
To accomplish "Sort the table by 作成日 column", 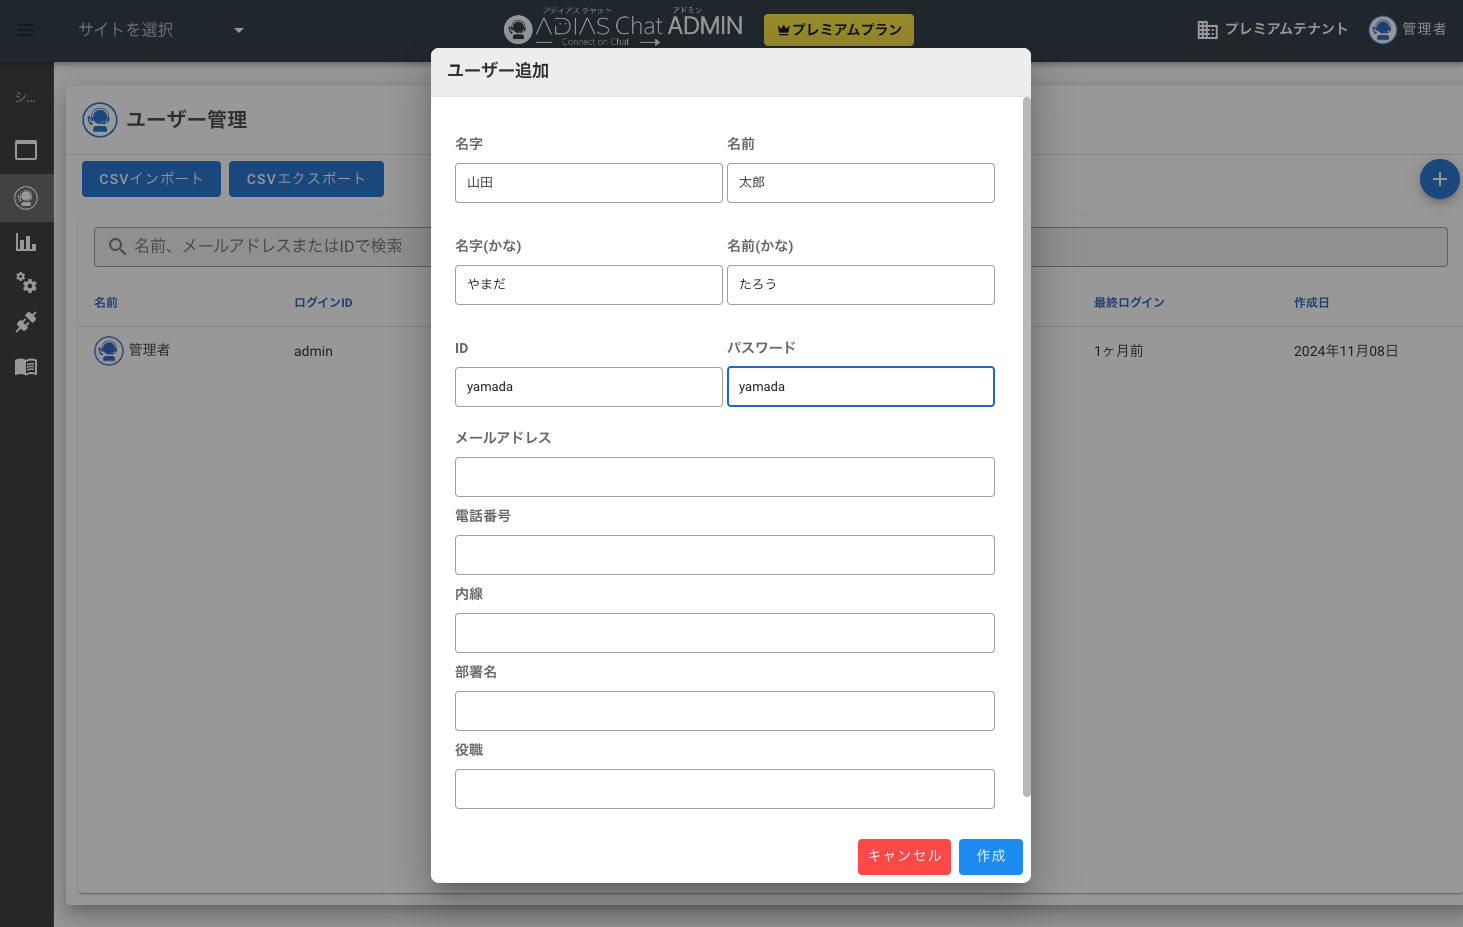I will (x=1311, y=302).
